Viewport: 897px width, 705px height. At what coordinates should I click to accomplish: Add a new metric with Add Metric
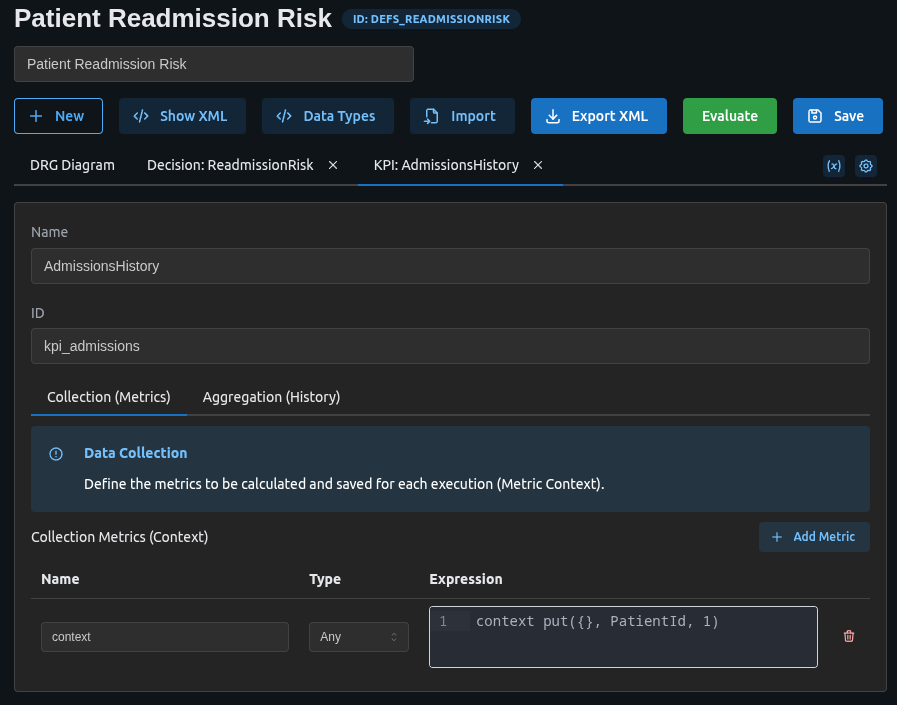click(x=814, y=537)
